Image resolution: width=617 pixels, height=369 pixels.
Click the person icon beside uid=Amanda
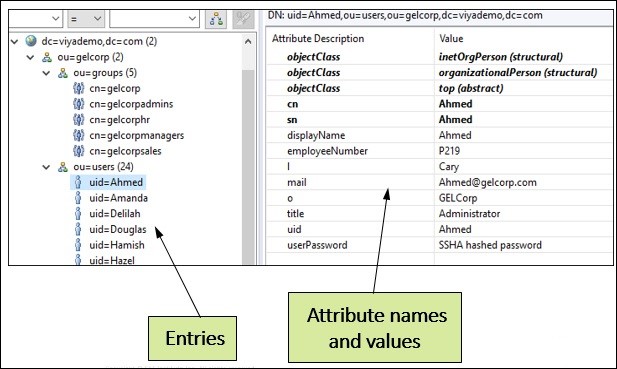pos(78,197)
